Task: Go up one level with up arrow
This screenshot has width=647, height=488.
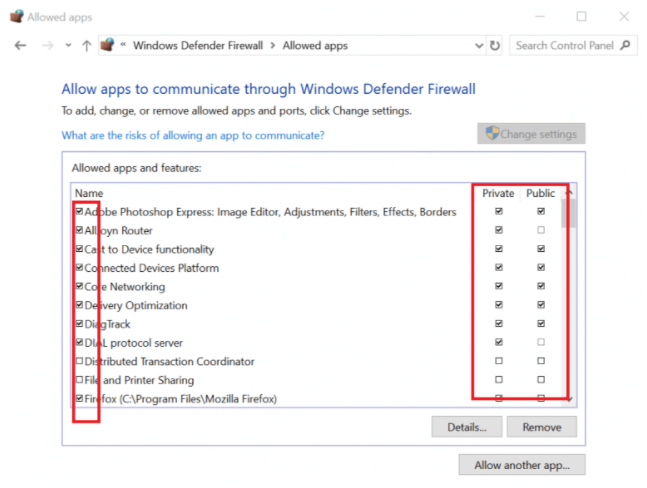Action: pyautogui.click(x=86, y=45)
